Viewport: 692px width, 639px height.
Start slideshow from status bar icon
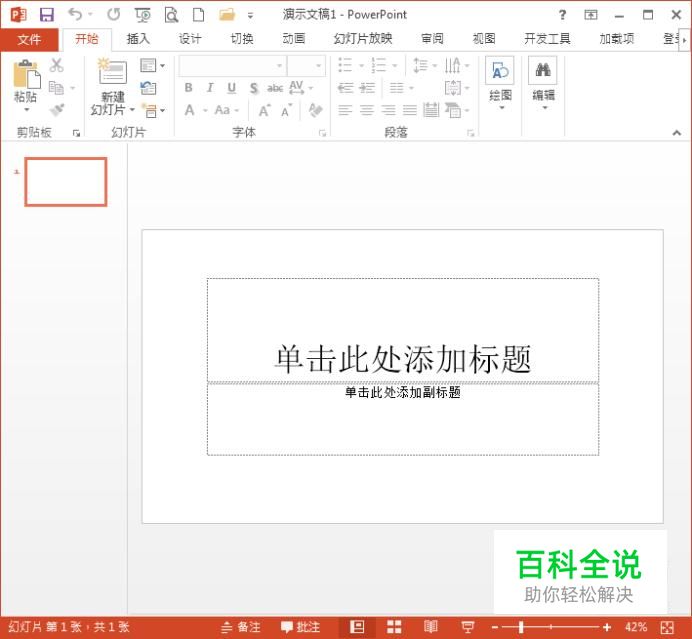466,627
